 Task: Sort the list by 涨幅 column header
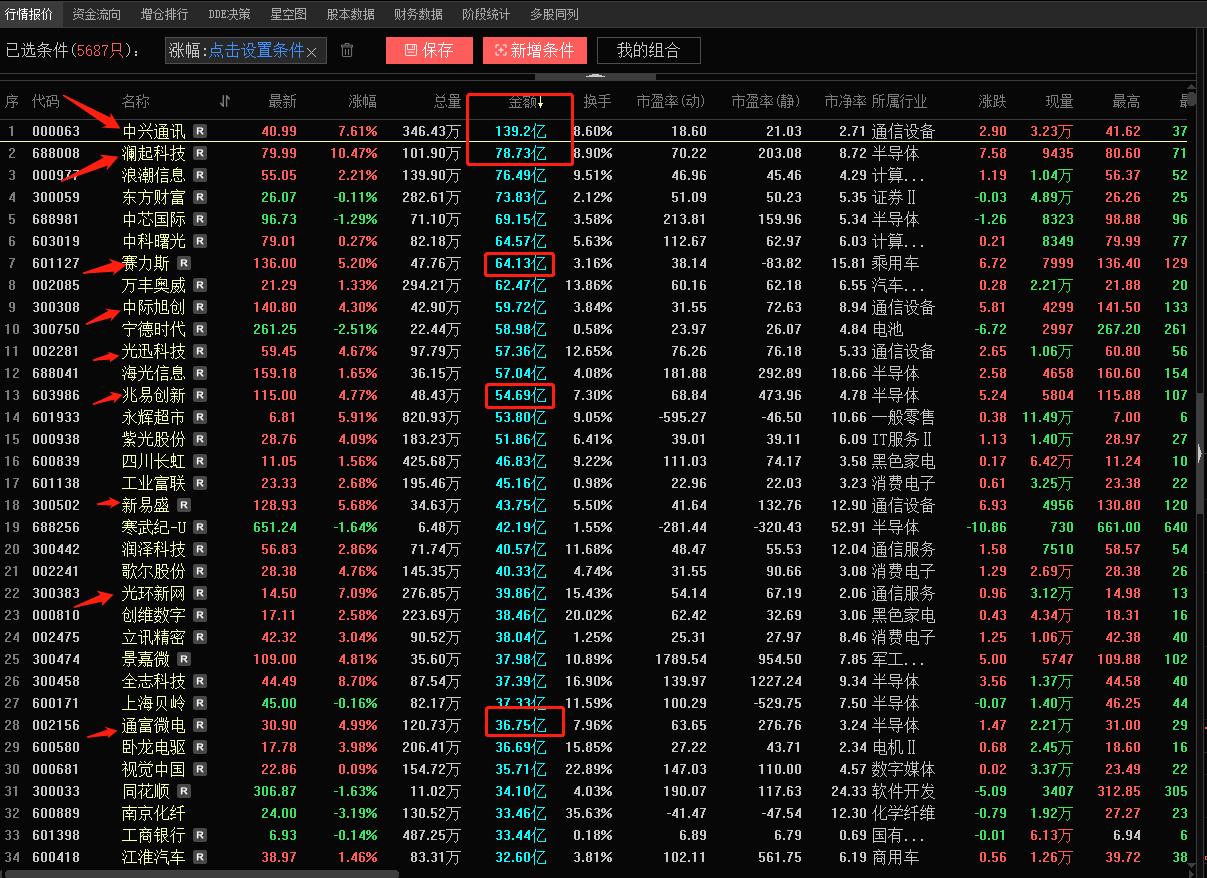pyautogui.click(x=362, y=101)
